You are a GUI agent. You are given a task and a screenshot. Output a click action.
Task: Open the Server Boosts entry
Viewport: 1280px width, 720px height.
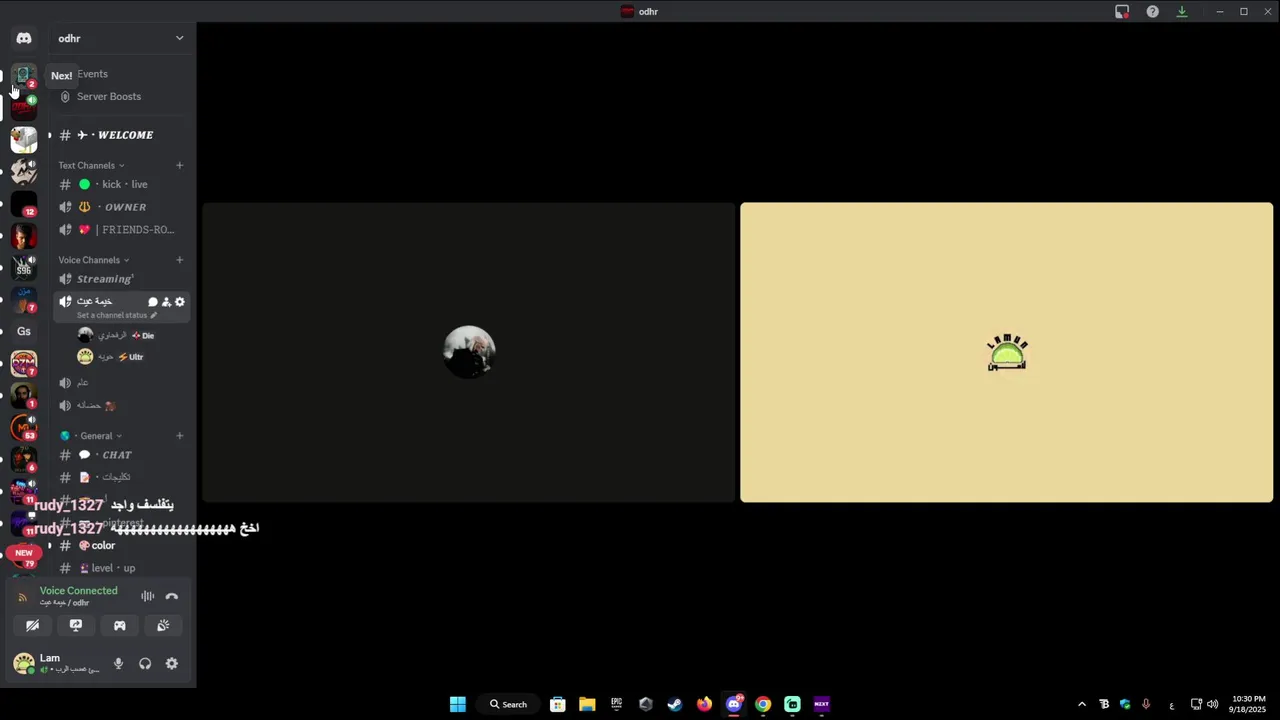(120, 97)
